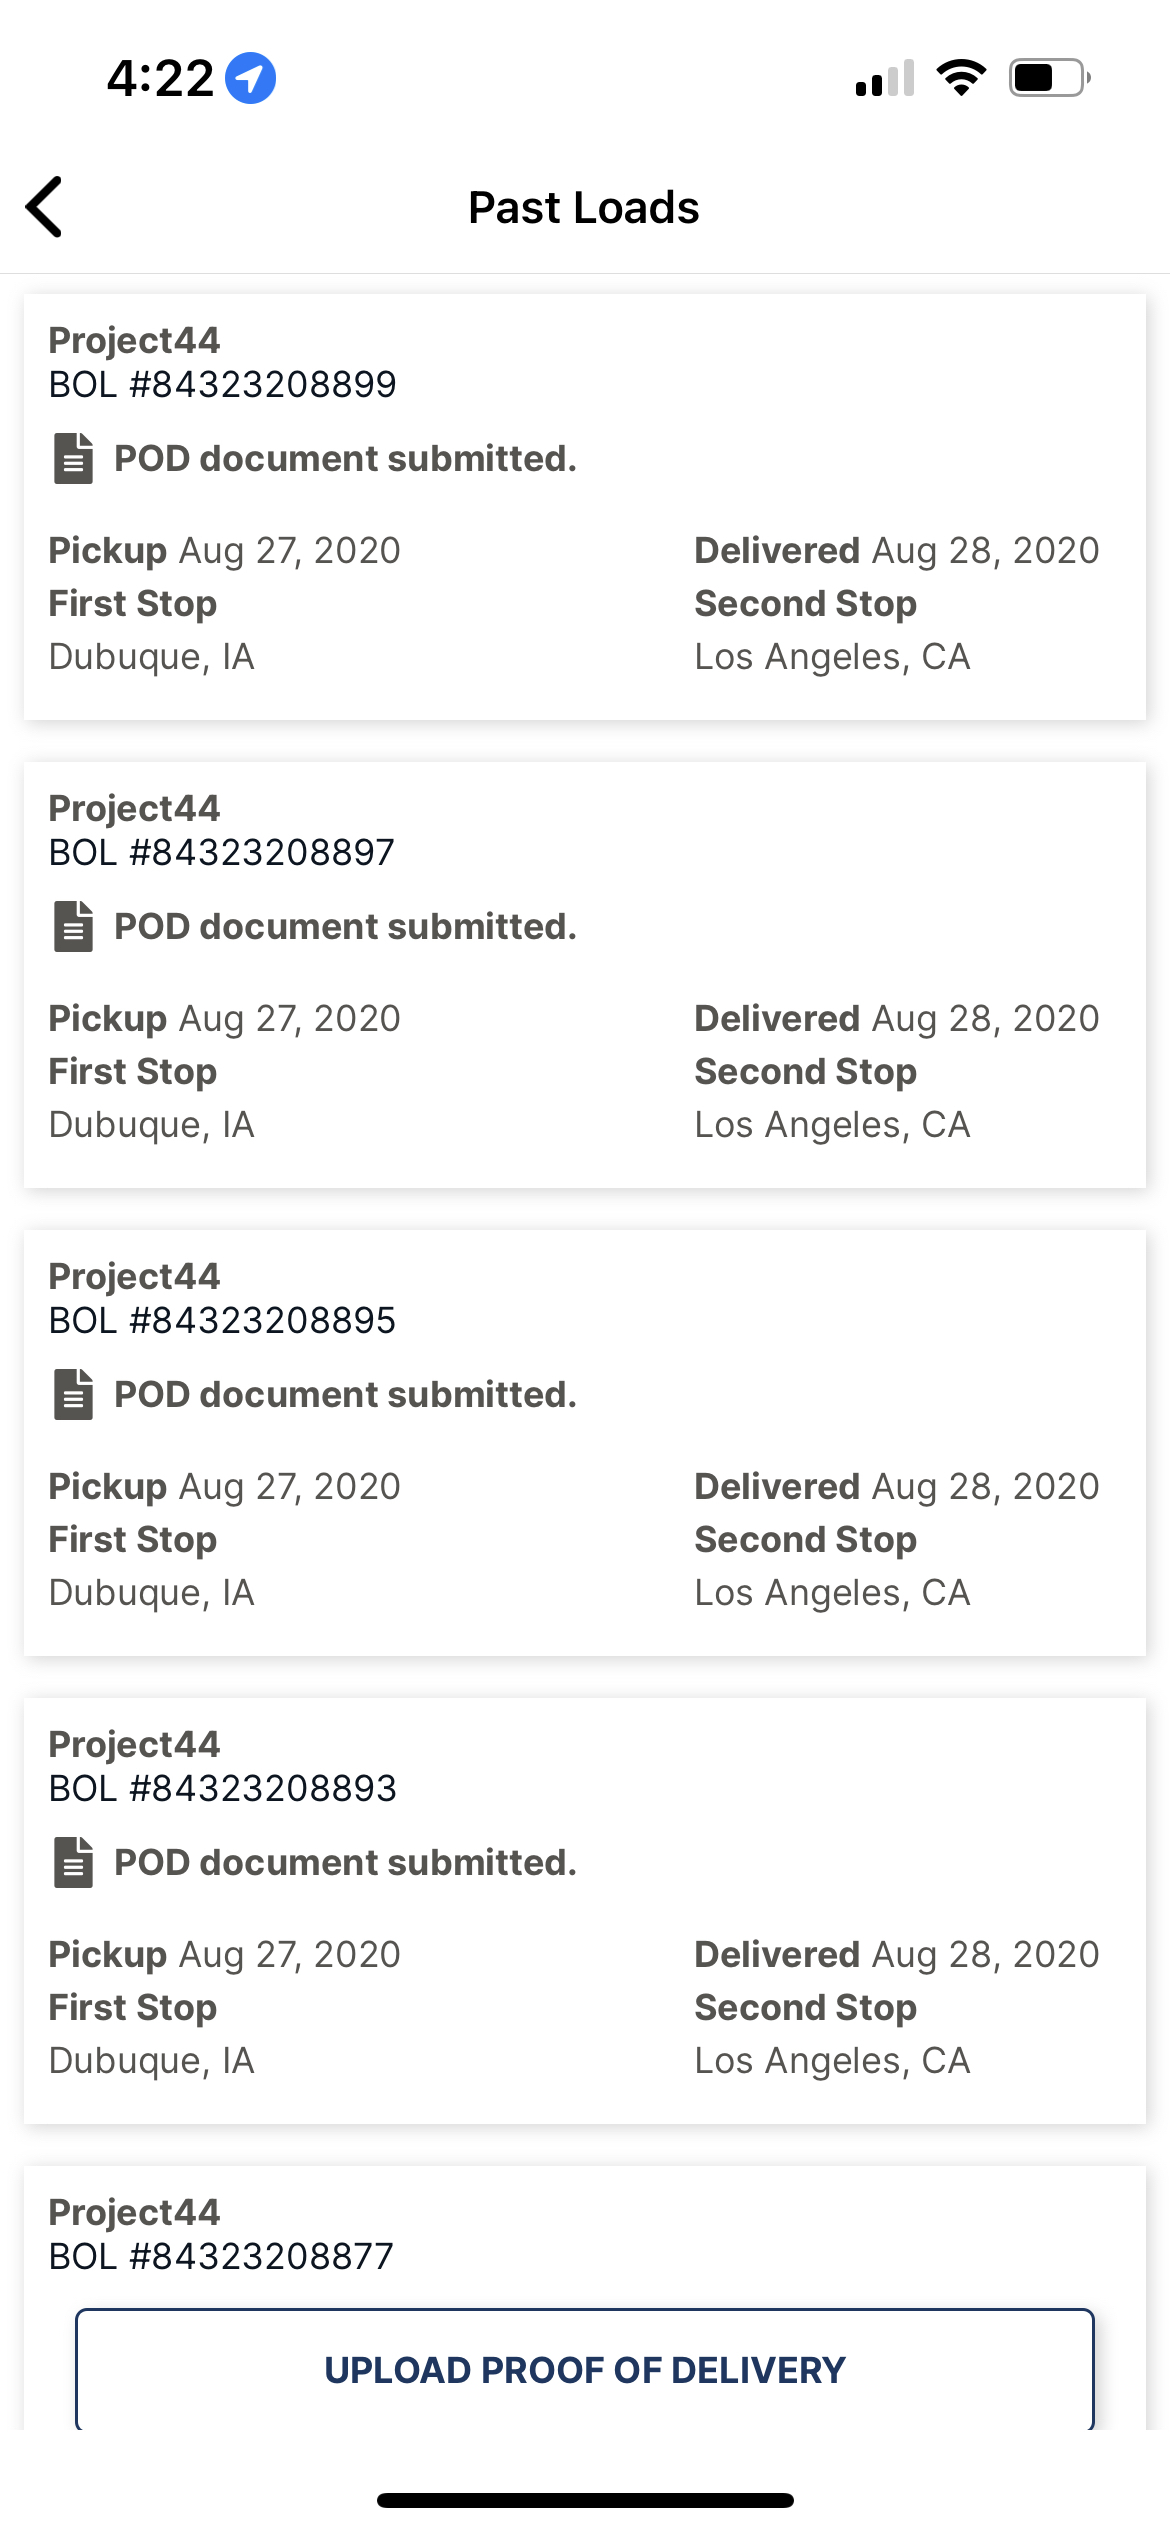This screenshot has width=1170, height=2532.
Task: Open load card BOL #84323208893
Action: (585, 1911)
